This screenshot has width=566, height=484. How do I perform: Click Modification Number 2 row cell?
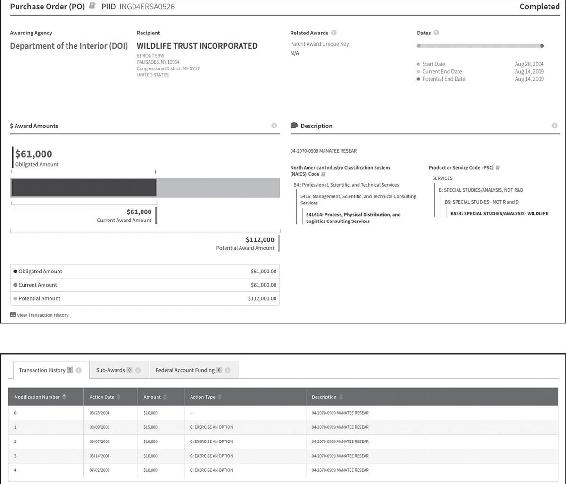tap(46, 441)
